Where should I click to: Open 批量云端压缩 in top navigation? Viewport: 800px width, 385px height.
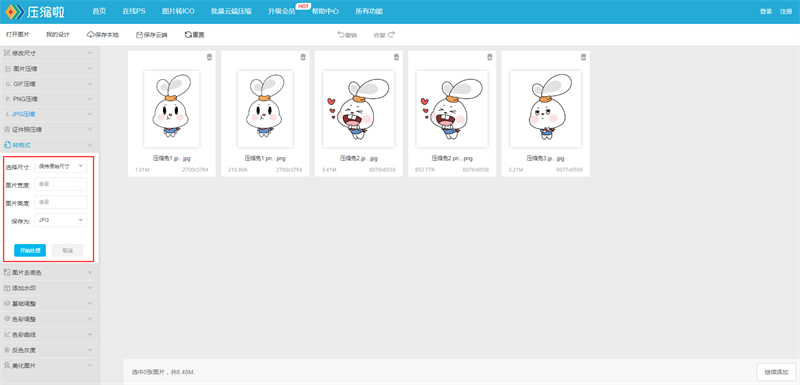pyautogui.click(x=231, y=11)
